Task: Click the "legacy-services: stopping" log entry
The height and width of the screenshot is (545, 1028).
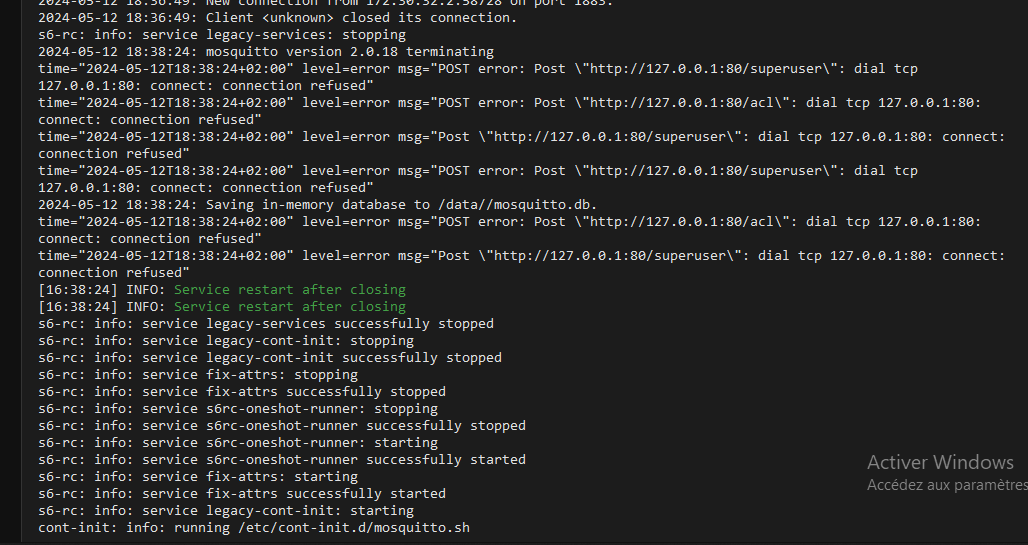Action: point(222,34)
